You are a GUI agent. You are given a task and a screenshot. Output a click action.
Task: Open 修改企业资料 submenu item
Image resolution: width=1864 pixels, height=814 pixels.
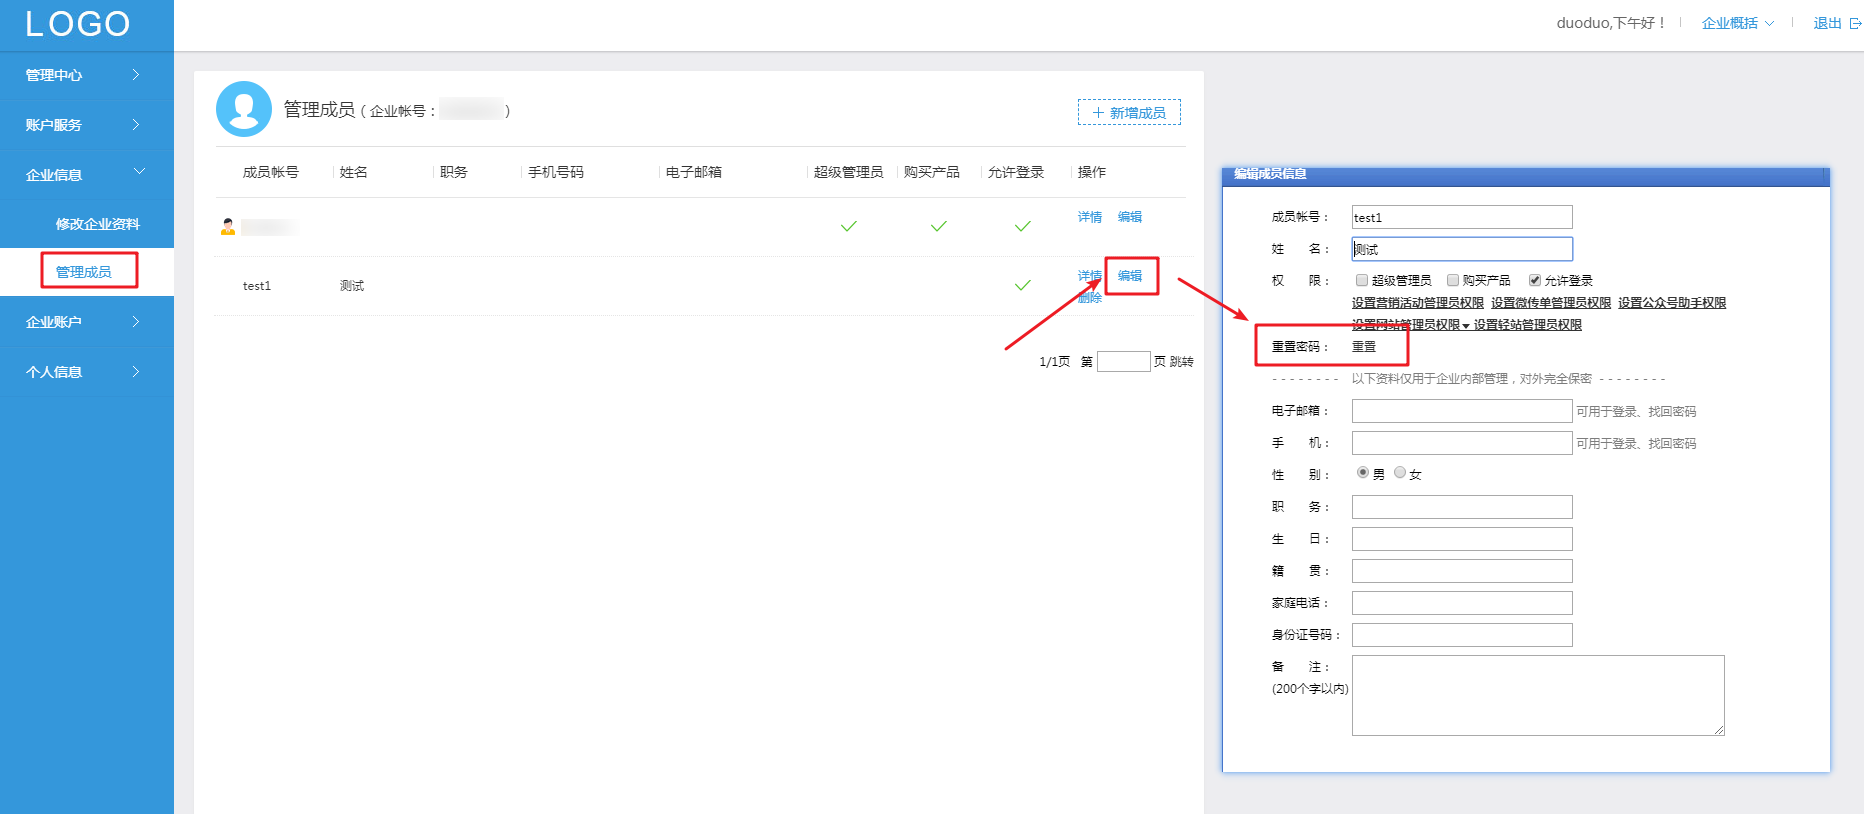pos(97,224)
